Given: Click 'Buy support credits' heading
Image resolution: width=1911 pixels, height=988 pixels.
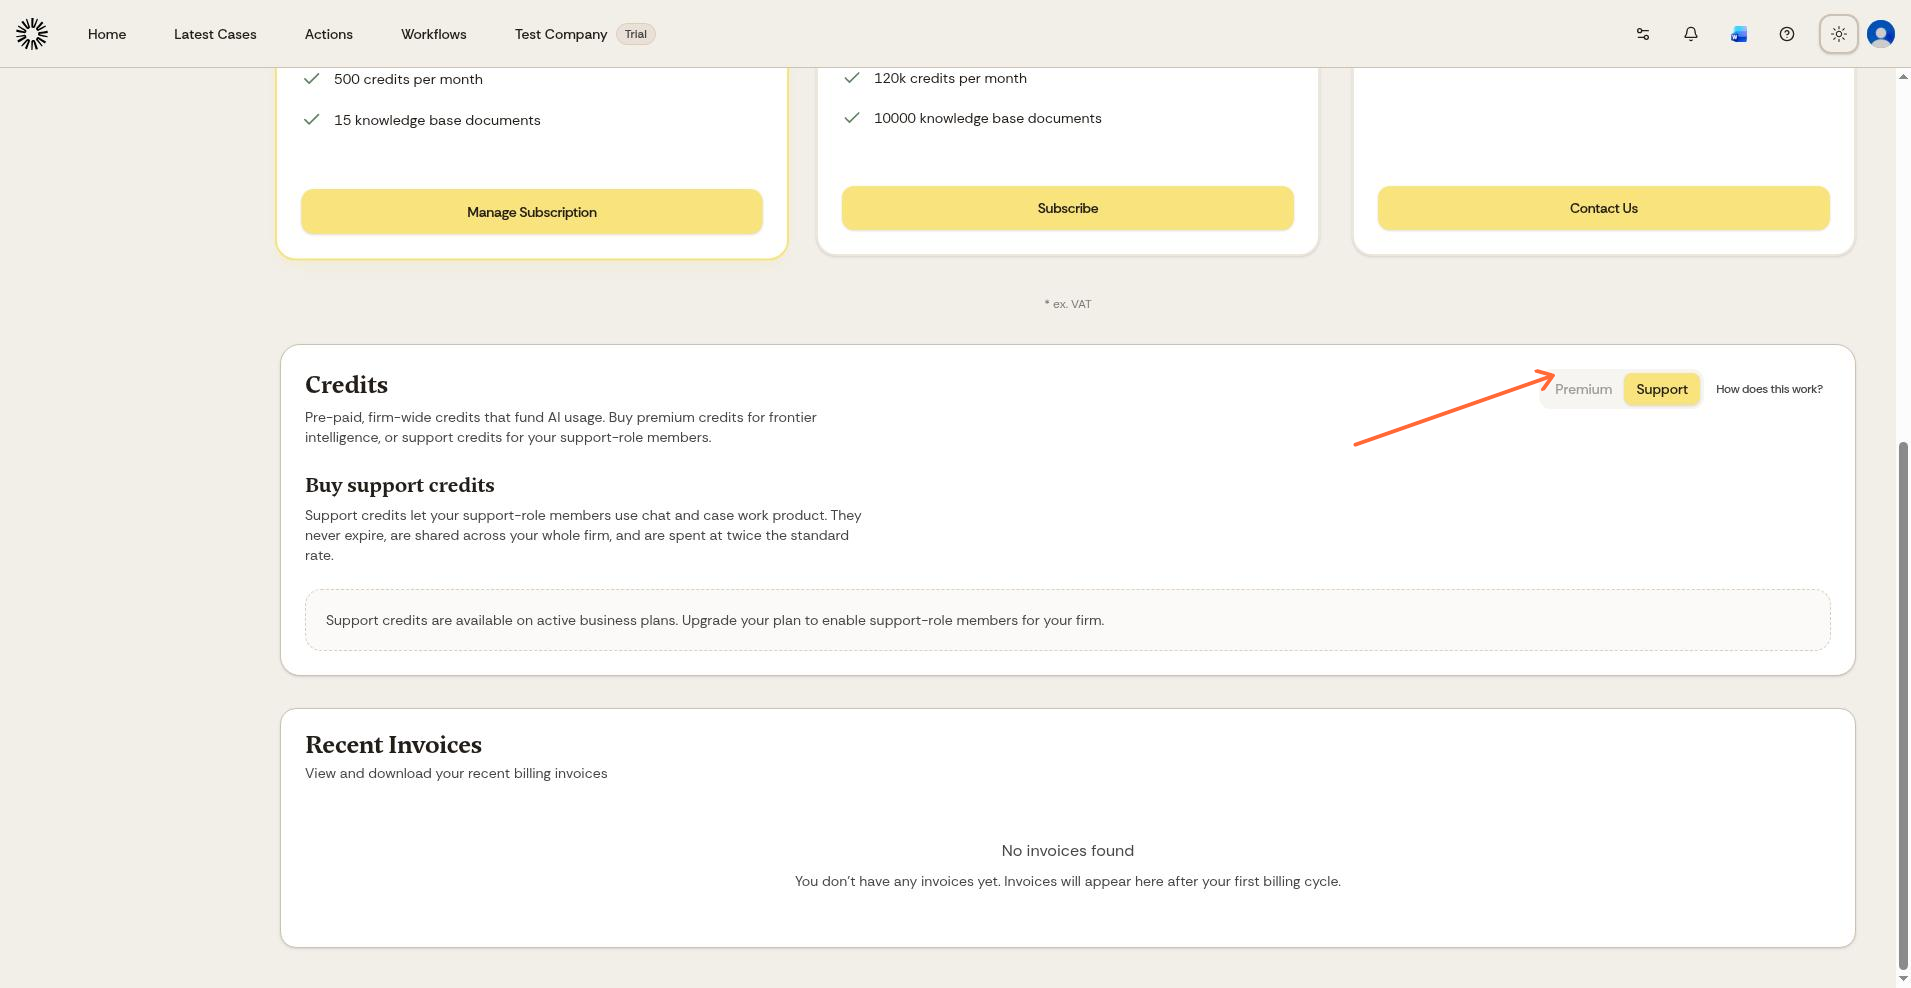Looking at the screenshot, I should click(x=400, y=485).
